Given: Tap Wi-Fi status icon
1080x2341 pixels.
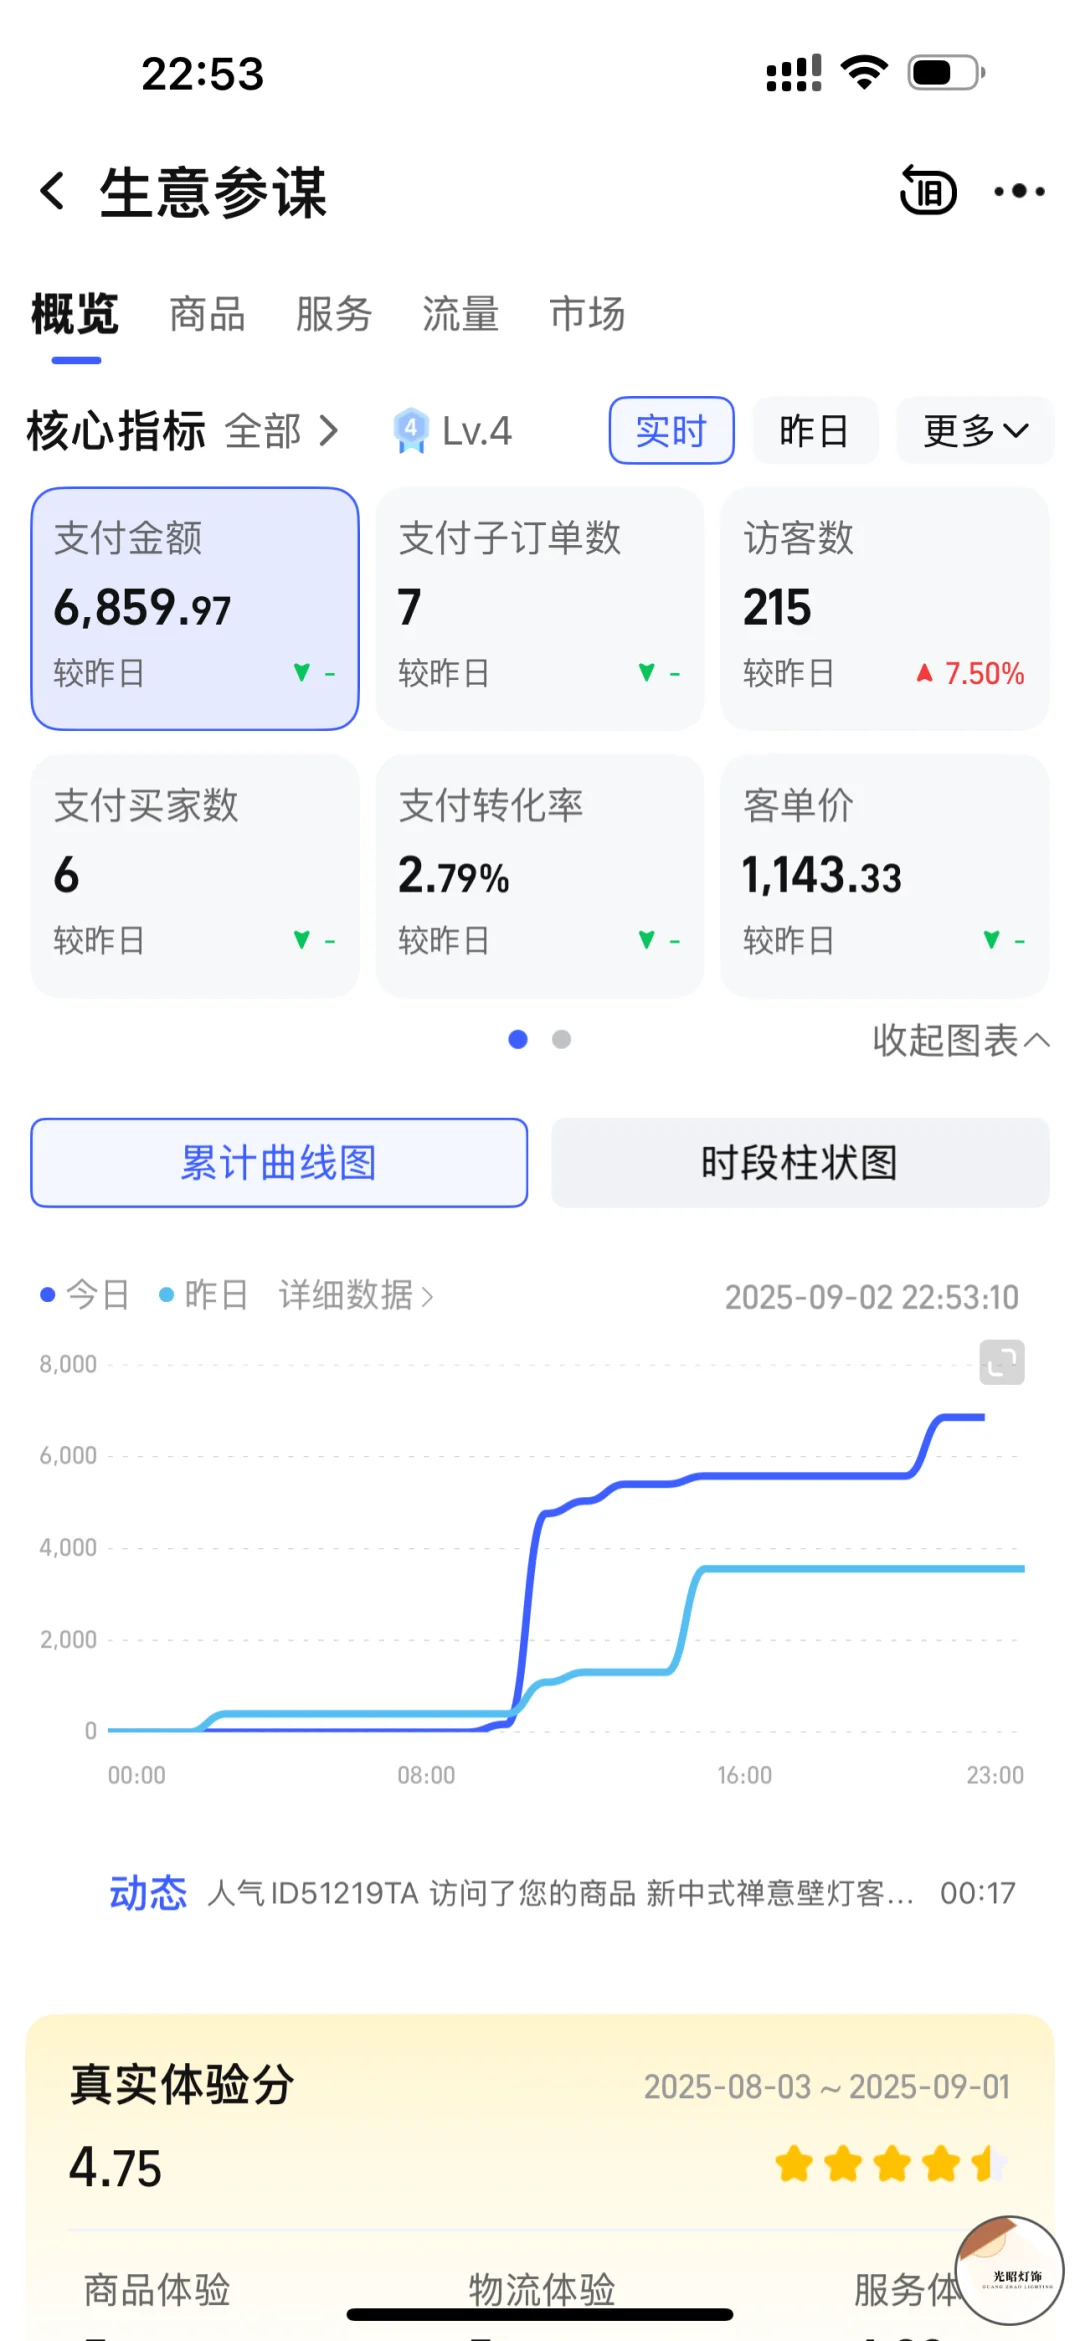Looking at the screenshot, I should point(865,72).
